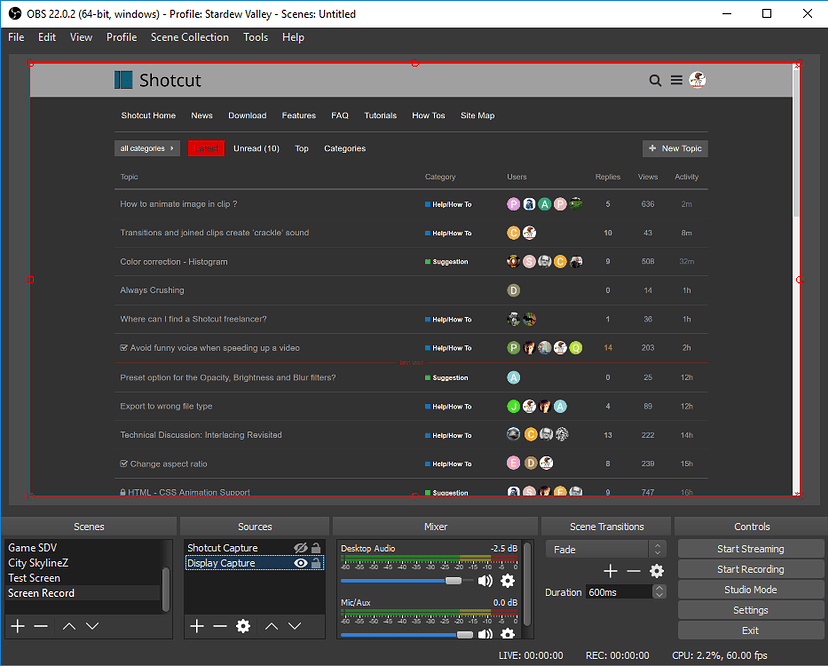Click the Mixer panel scrollbar
This screenshot has height=666, width=828.
click(x=526, y=584)
